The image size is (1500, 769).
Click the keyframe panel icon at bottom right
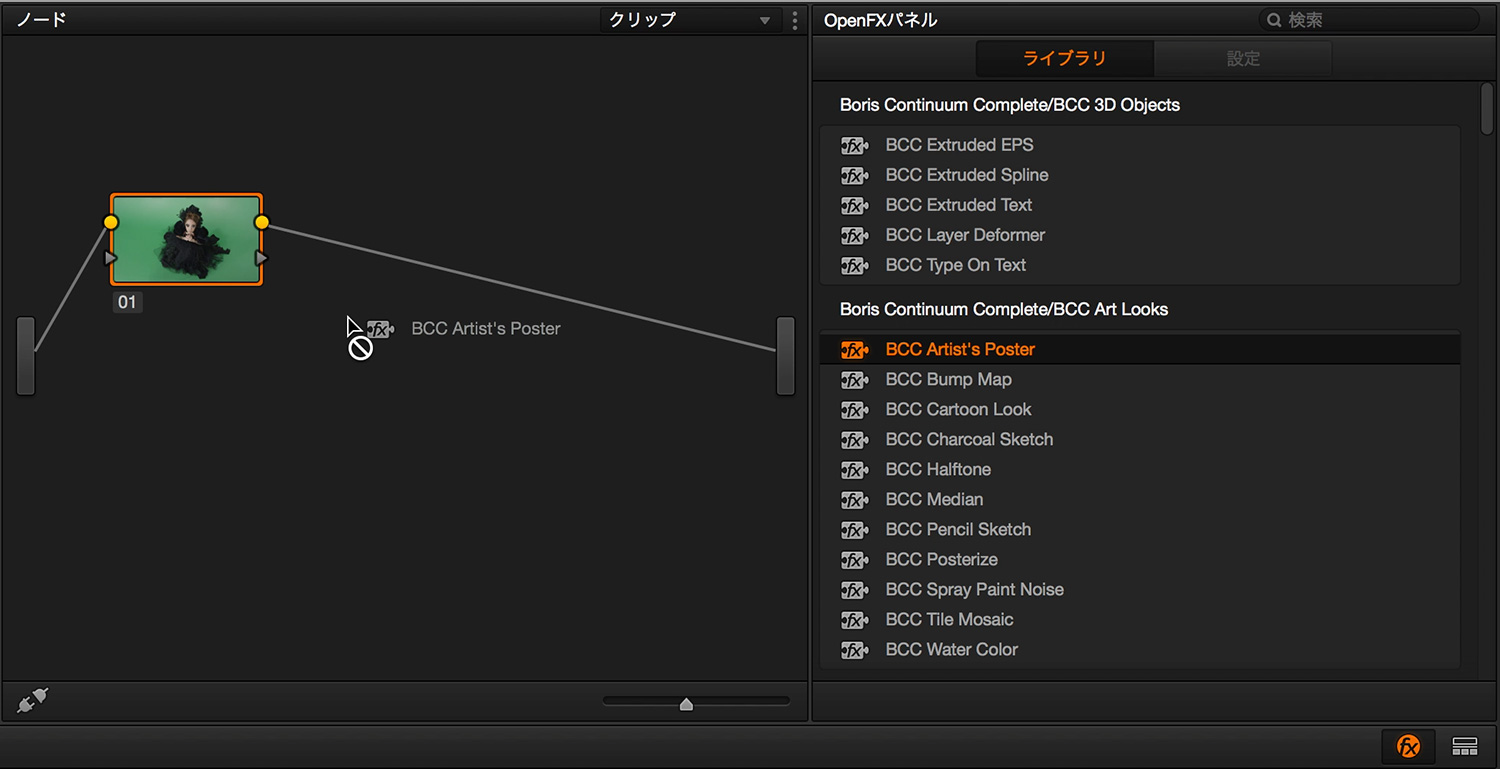tap(1465, 746)
